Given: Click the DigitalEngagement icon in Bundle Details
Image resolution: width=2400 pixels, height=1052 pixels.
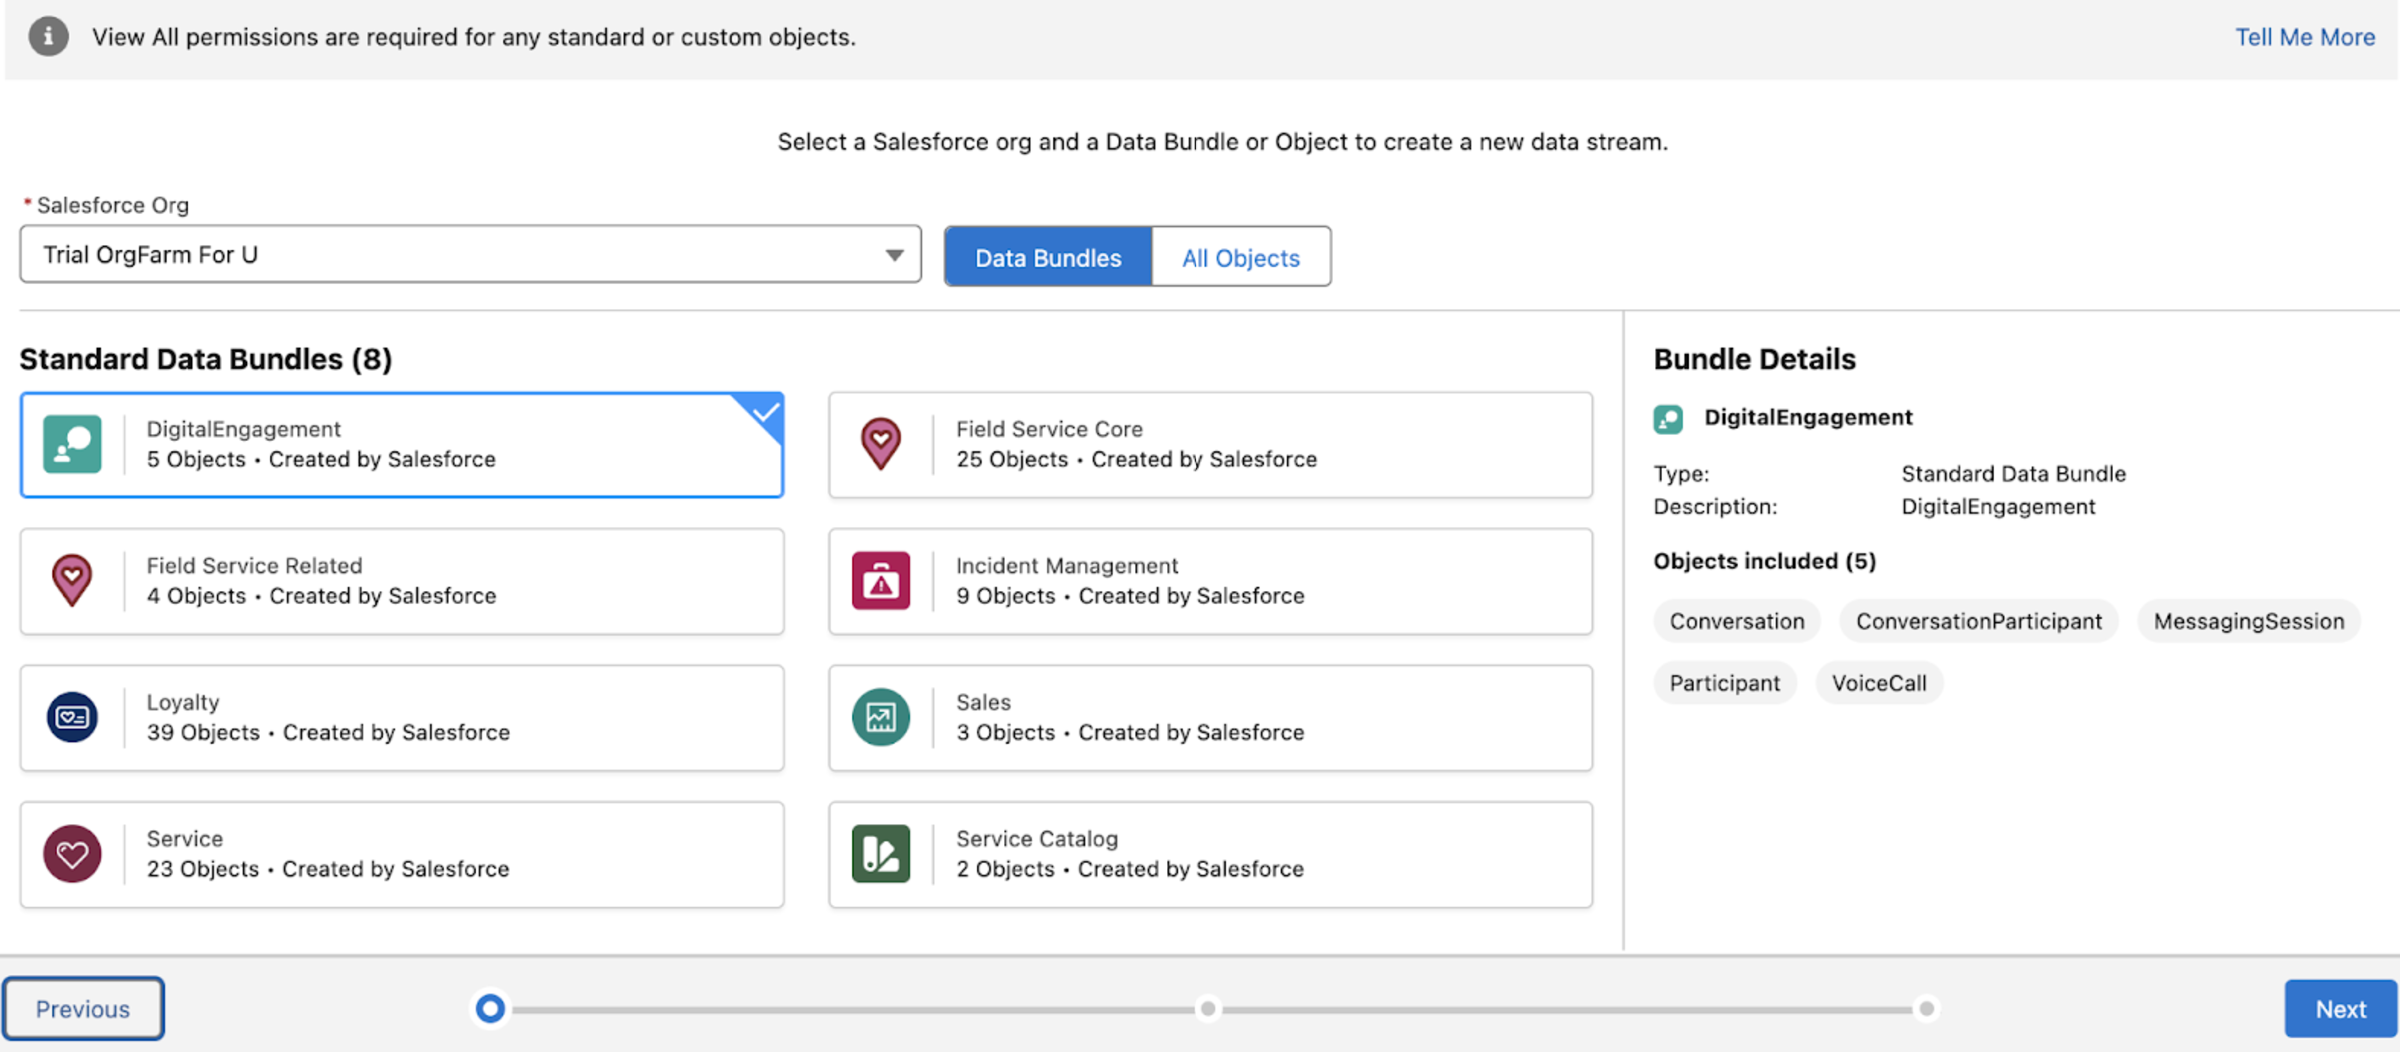Looking at the screenshot, I should point(1668,418).
